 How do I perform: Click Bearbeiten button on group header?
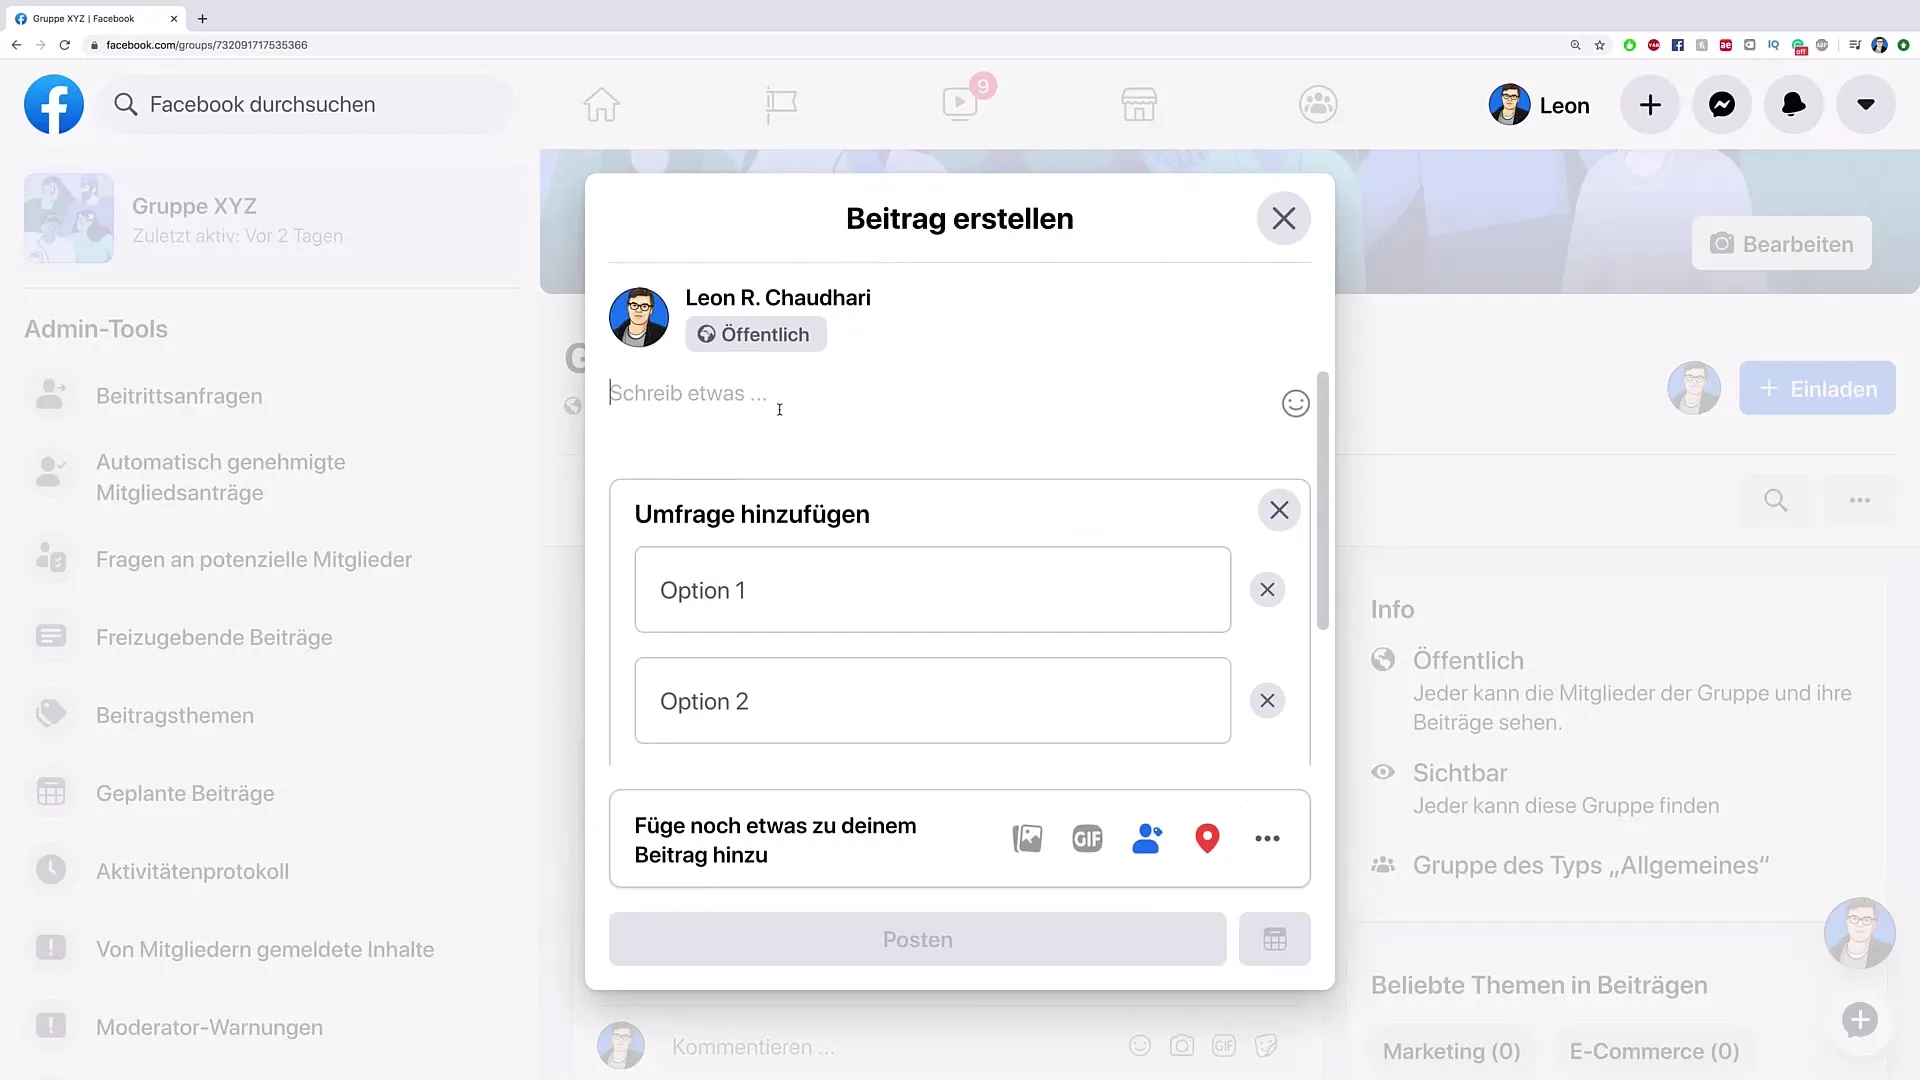[1783, 243]
